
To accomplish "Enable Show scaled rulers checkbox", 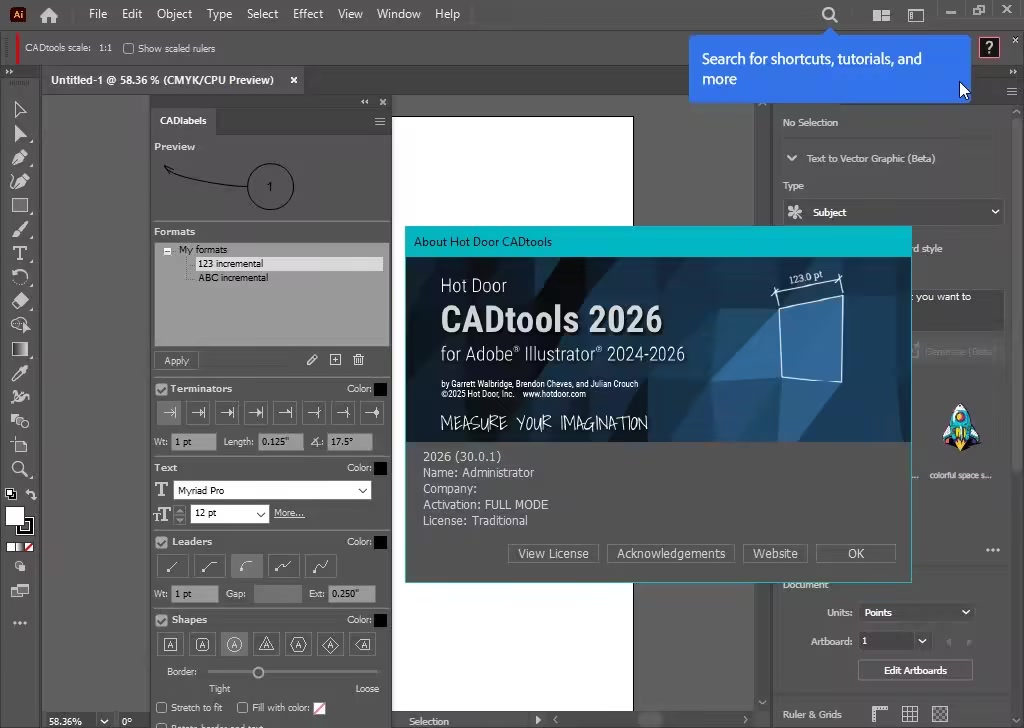I will click(129, 49).
